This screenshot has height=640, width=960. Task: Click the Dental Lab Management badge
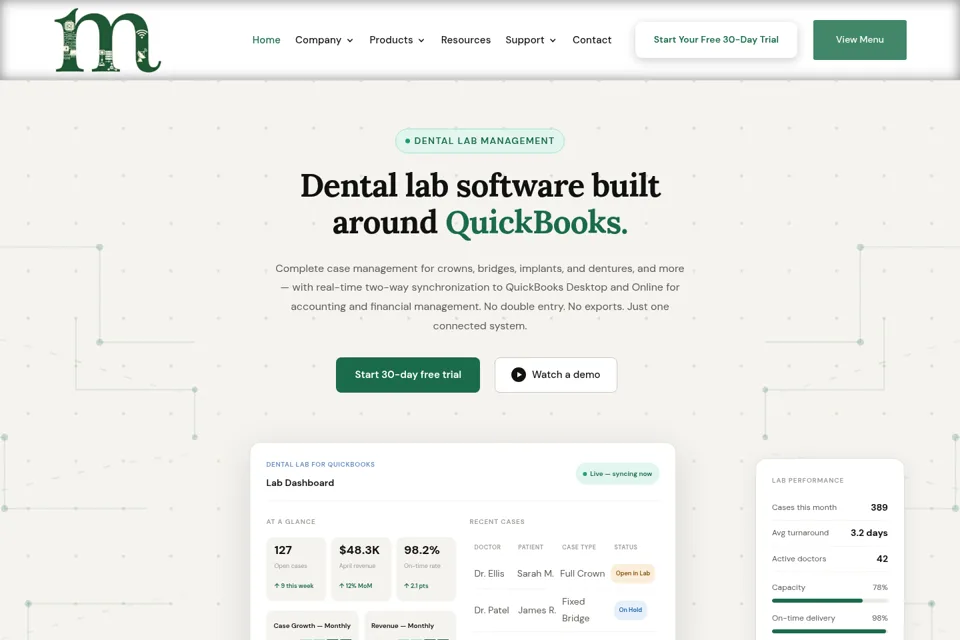click(x=480, y=141)
